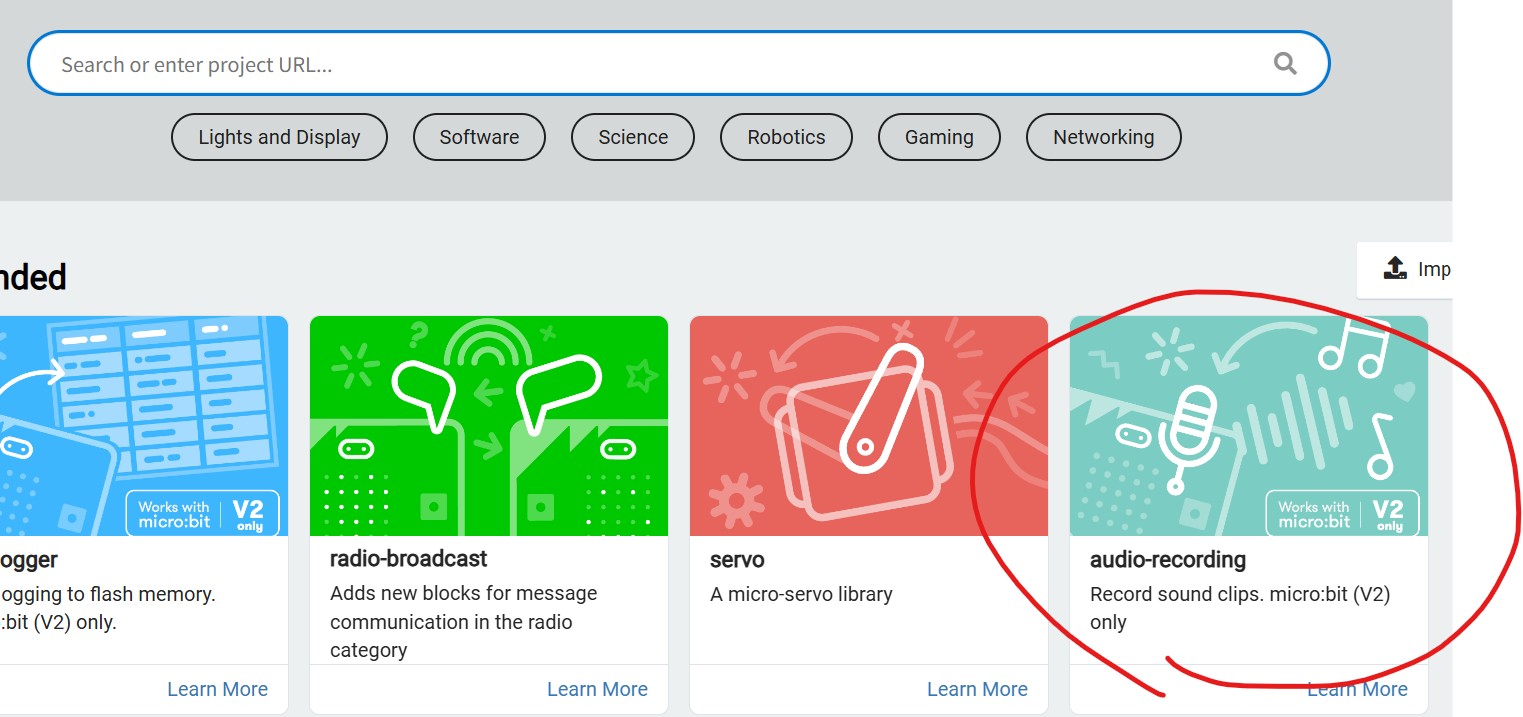Follow the servo card's Learn More link
Viewport: 1523px width, 717px height.
[x=977, y=689]
